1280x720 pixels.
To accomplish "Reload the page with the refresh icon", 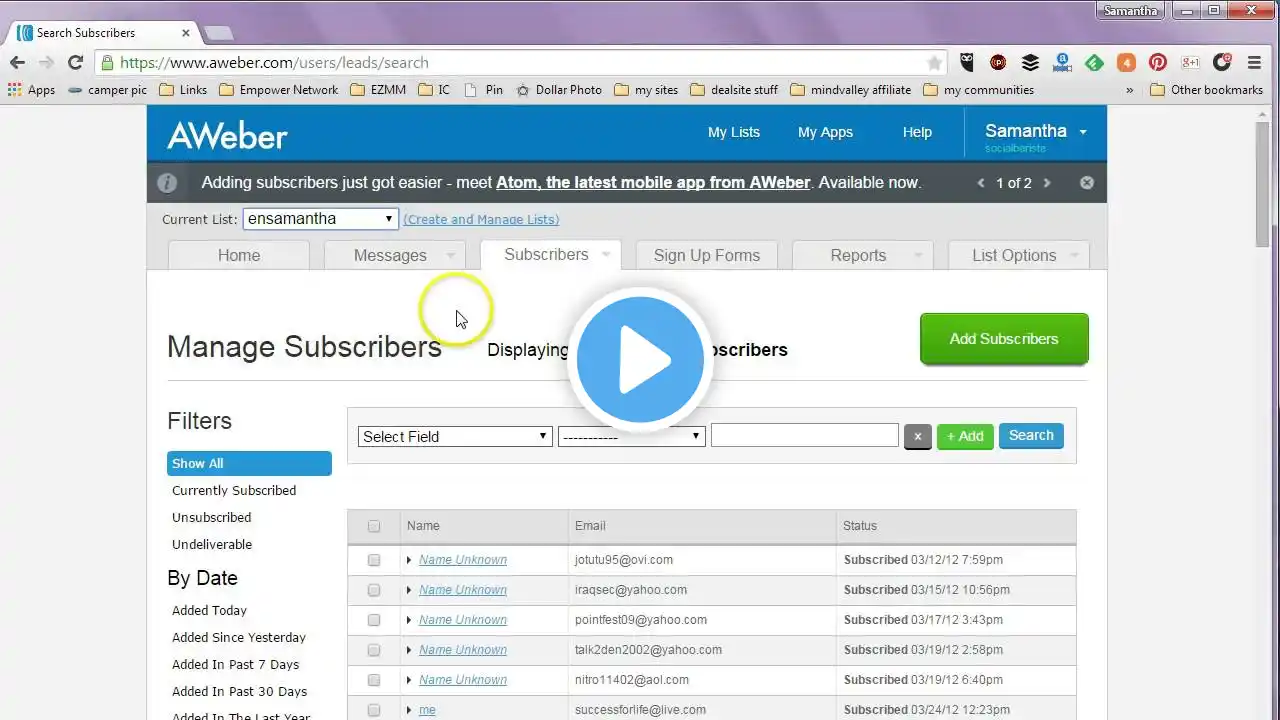I will tap(75, 62).
